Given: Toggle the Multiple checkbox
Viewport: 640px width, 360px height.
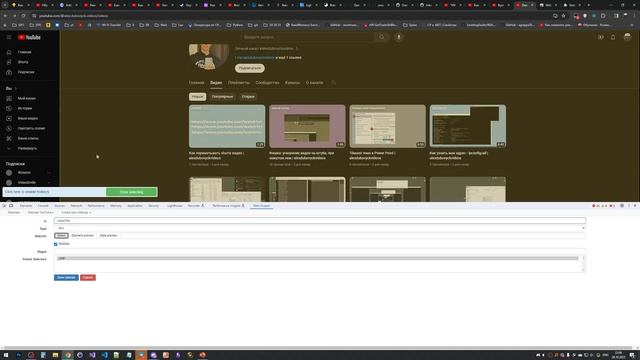Looking at the screenshot, I should 56,244.
